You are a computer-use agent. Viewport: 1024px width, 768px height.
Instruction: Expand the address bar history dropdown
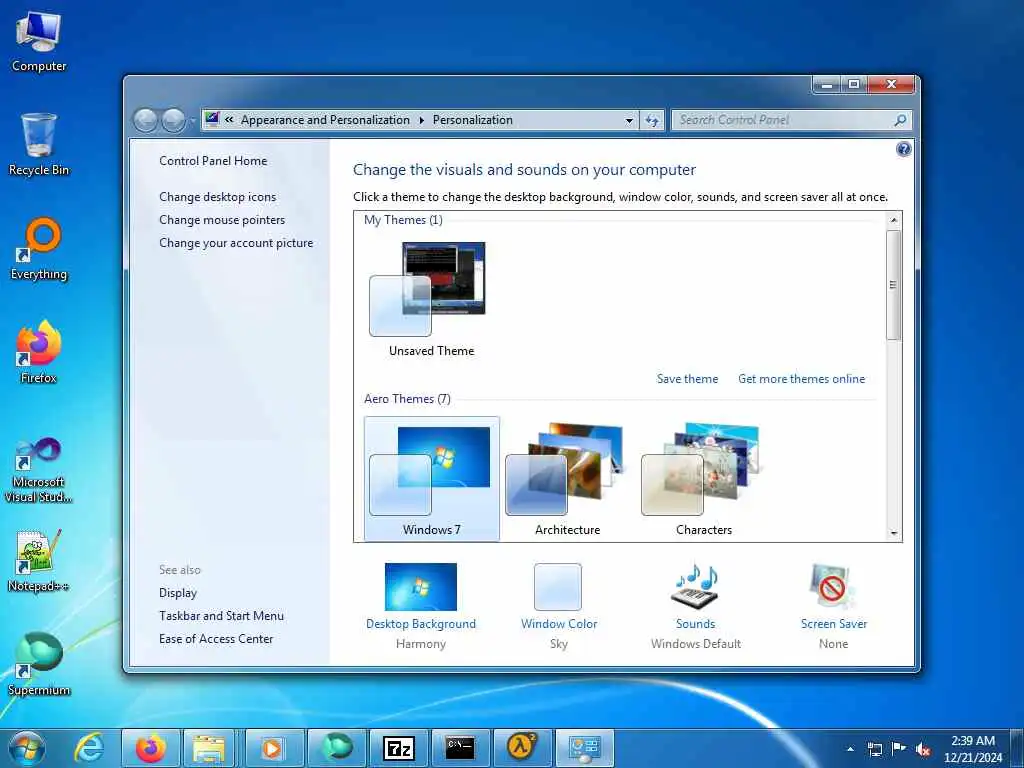tap(629, 121)
